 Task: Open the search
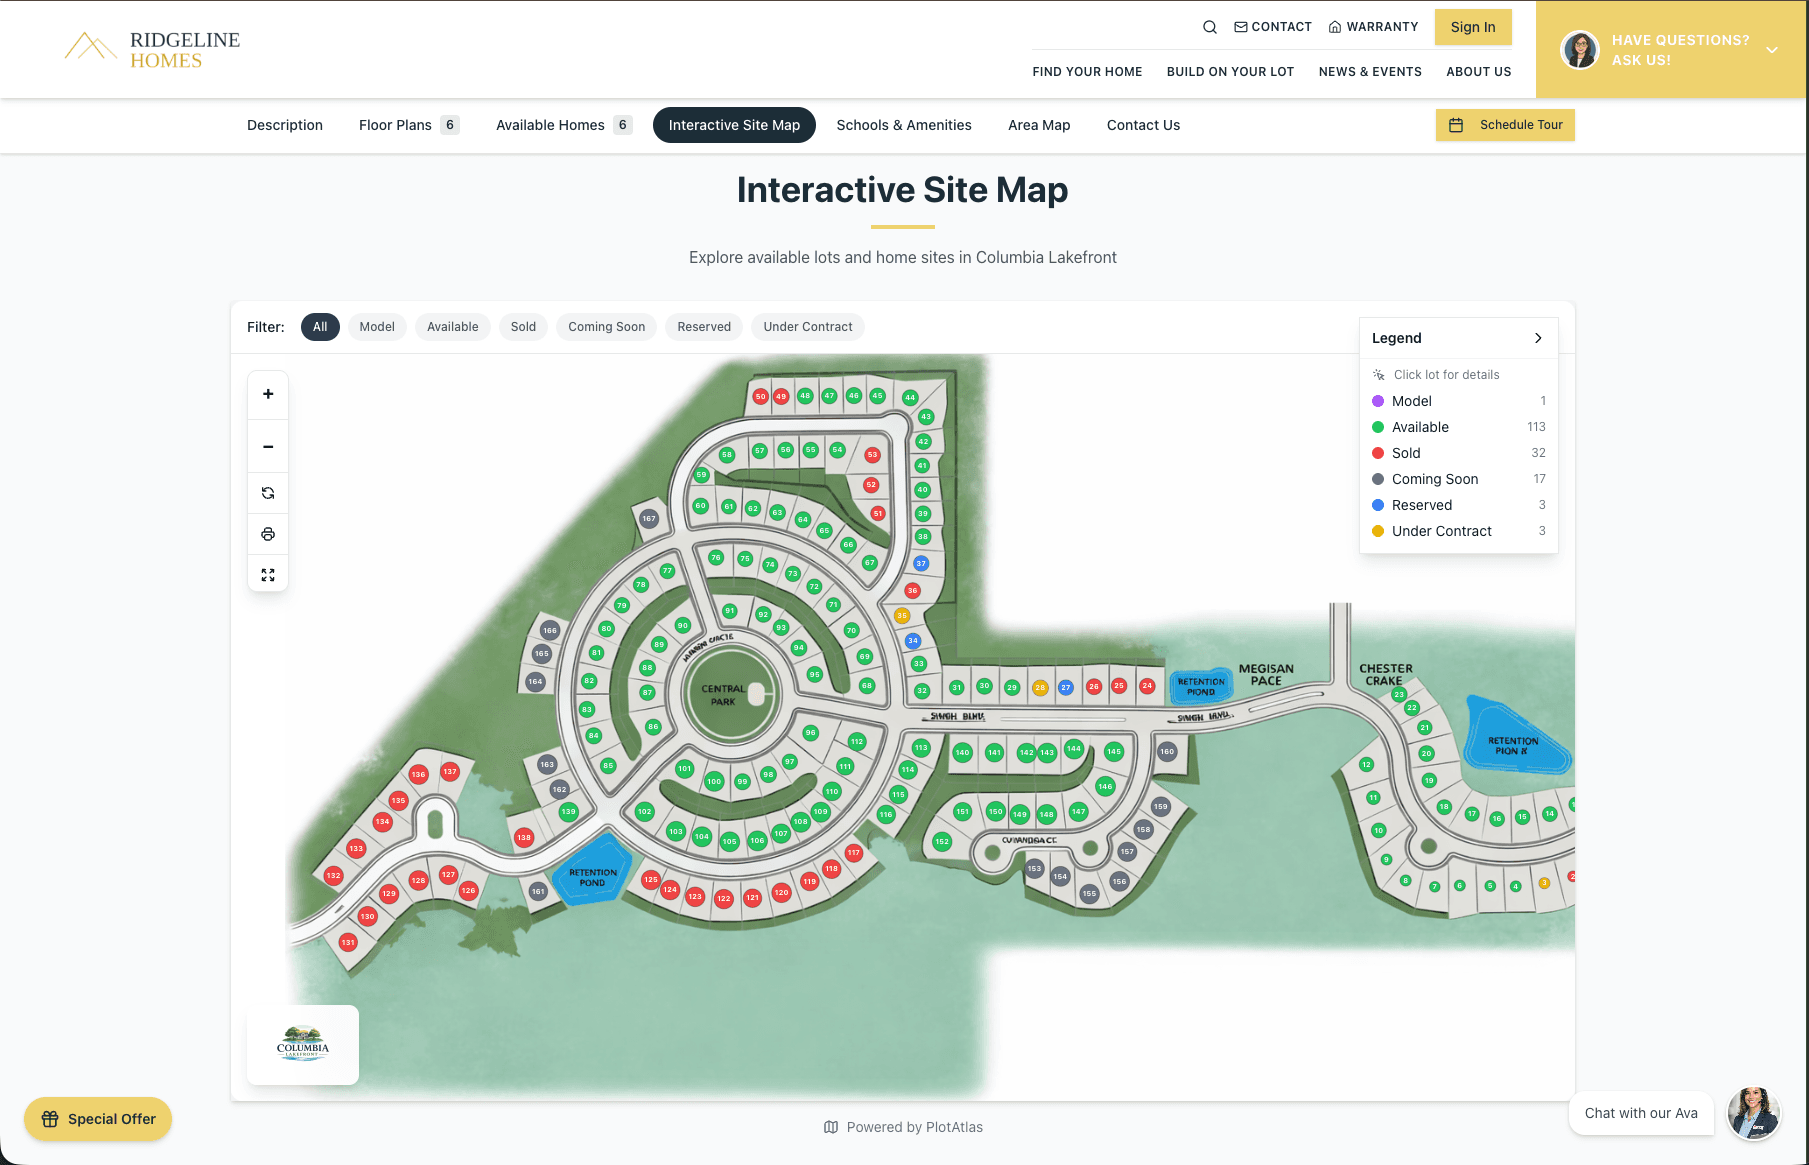(1209, 27)
